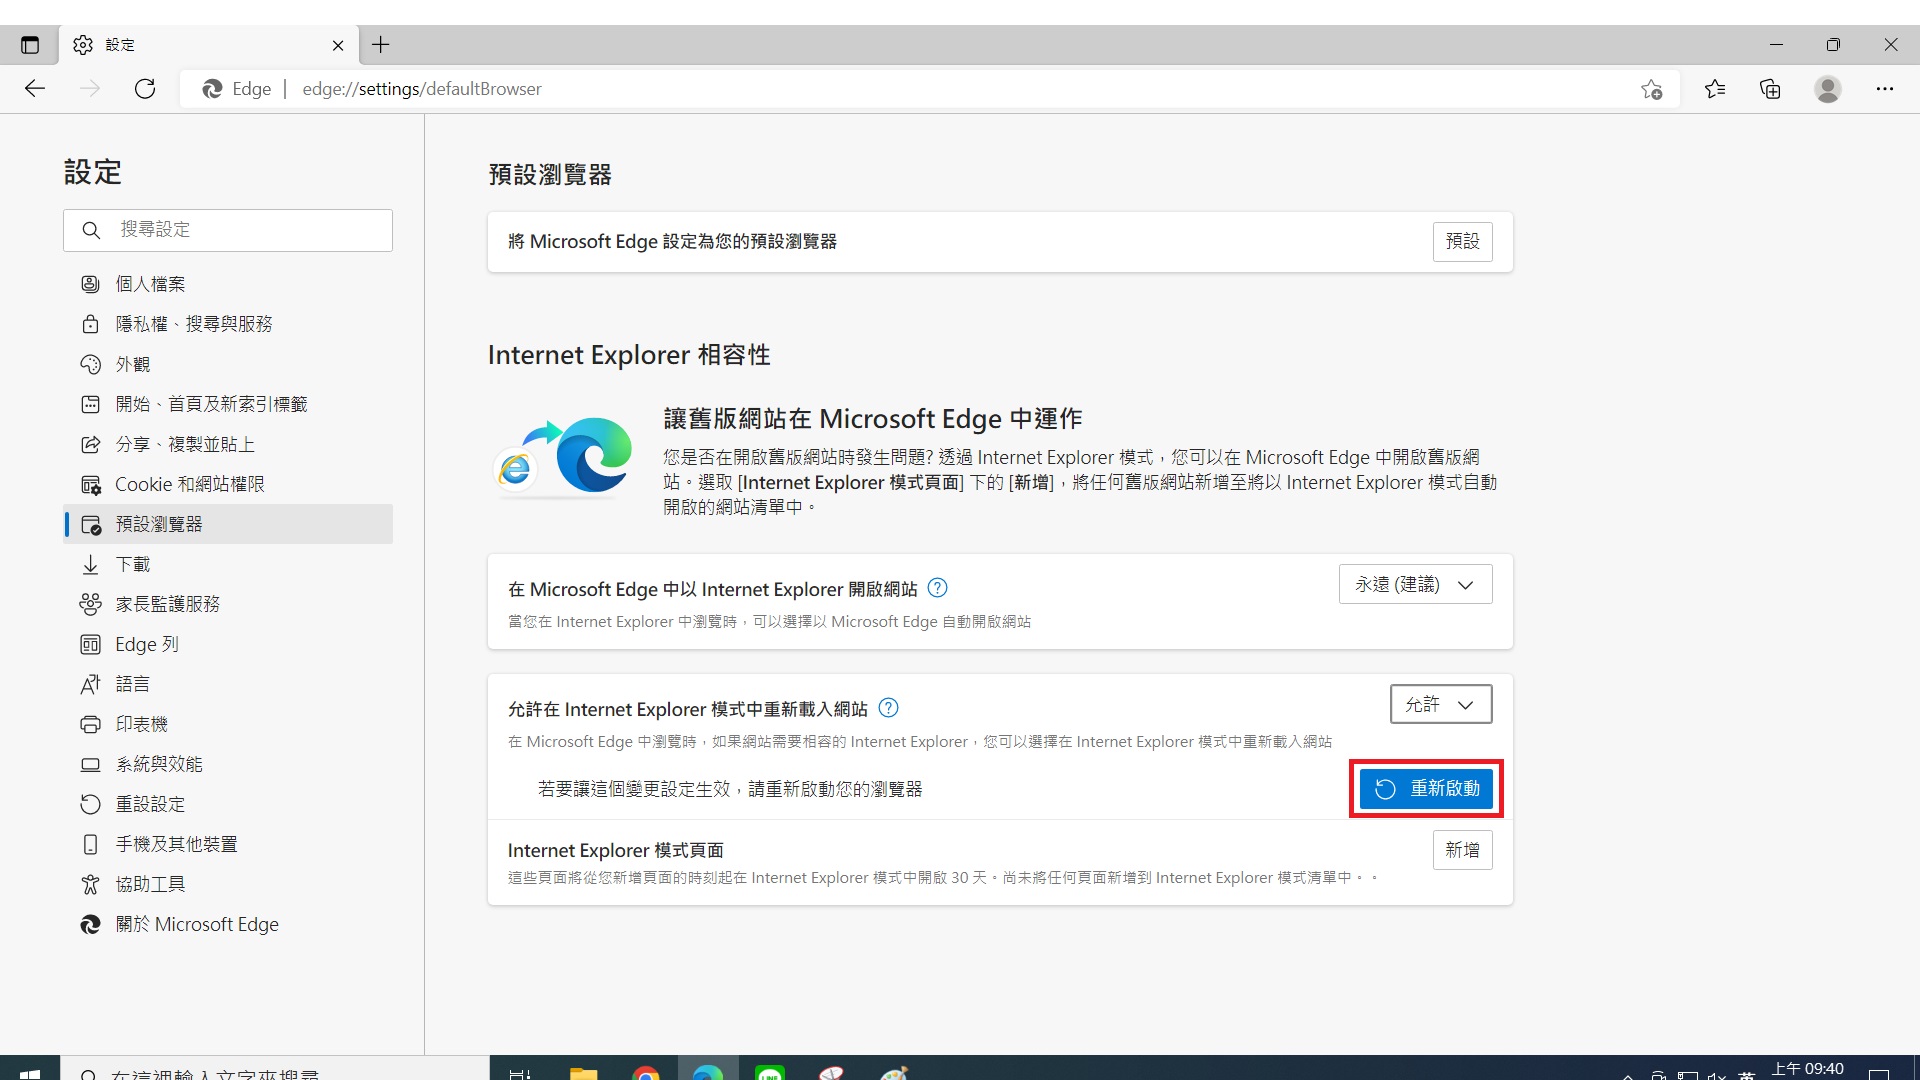The width and height of the screenshot is (1920, 1080).
Task: Open a new tab with plus icon
Action: click(381, 45)
